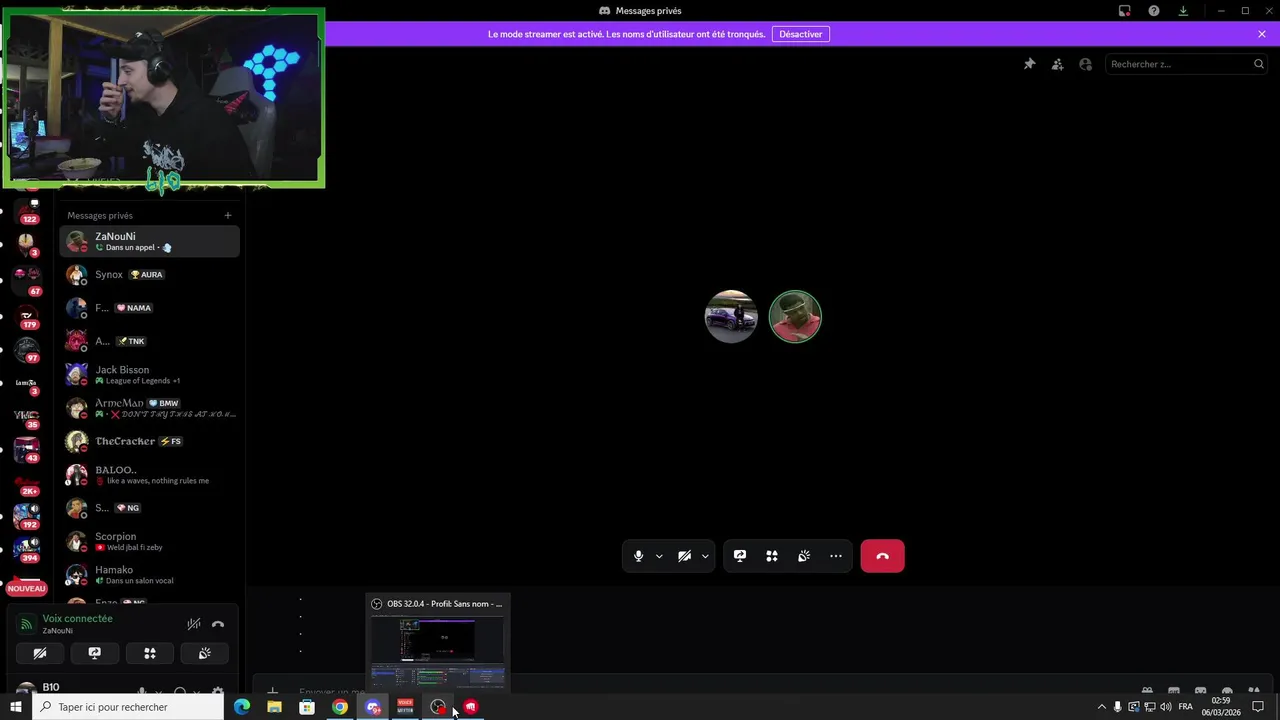The image size is (1280, 720).
Task: Toggle noise suppression in voice panel
Action: [194, 624]
